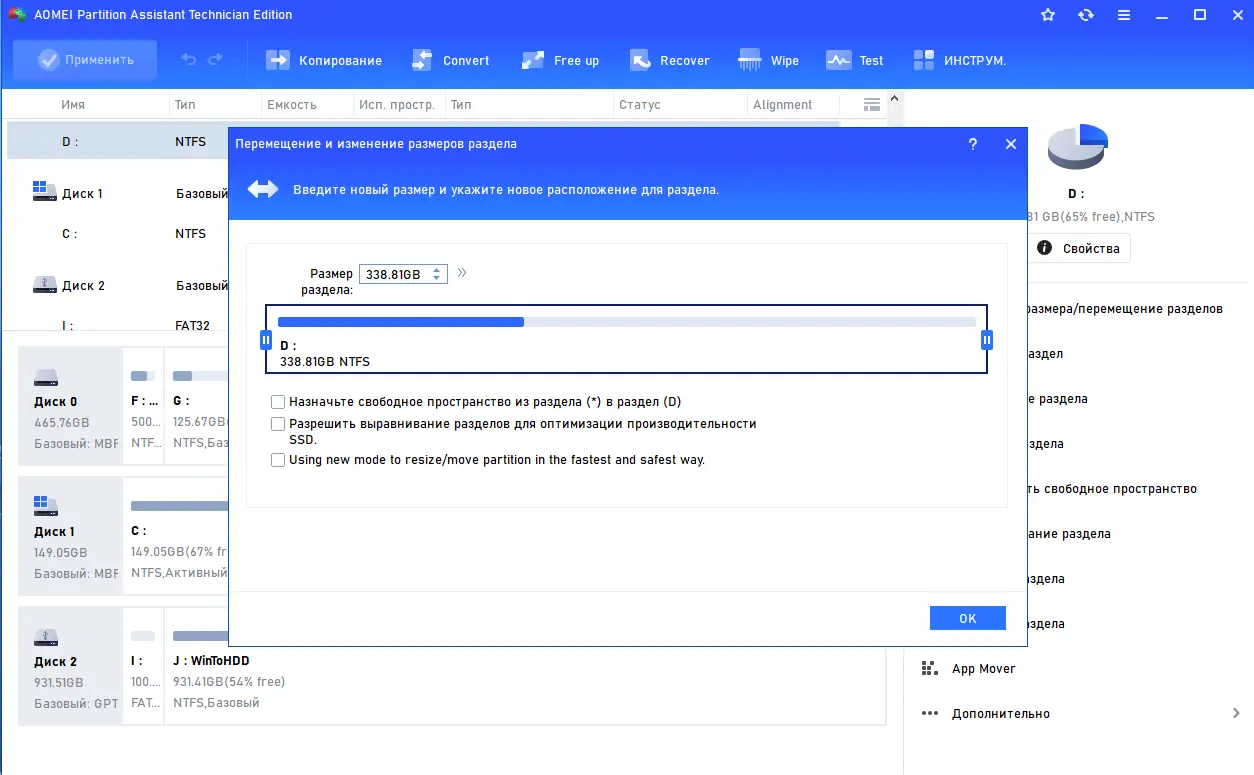Image resolution: width=1254 pixels, height=775 pixels.
Task: Expand advanced size options double chevron
Action: [462, 273]
